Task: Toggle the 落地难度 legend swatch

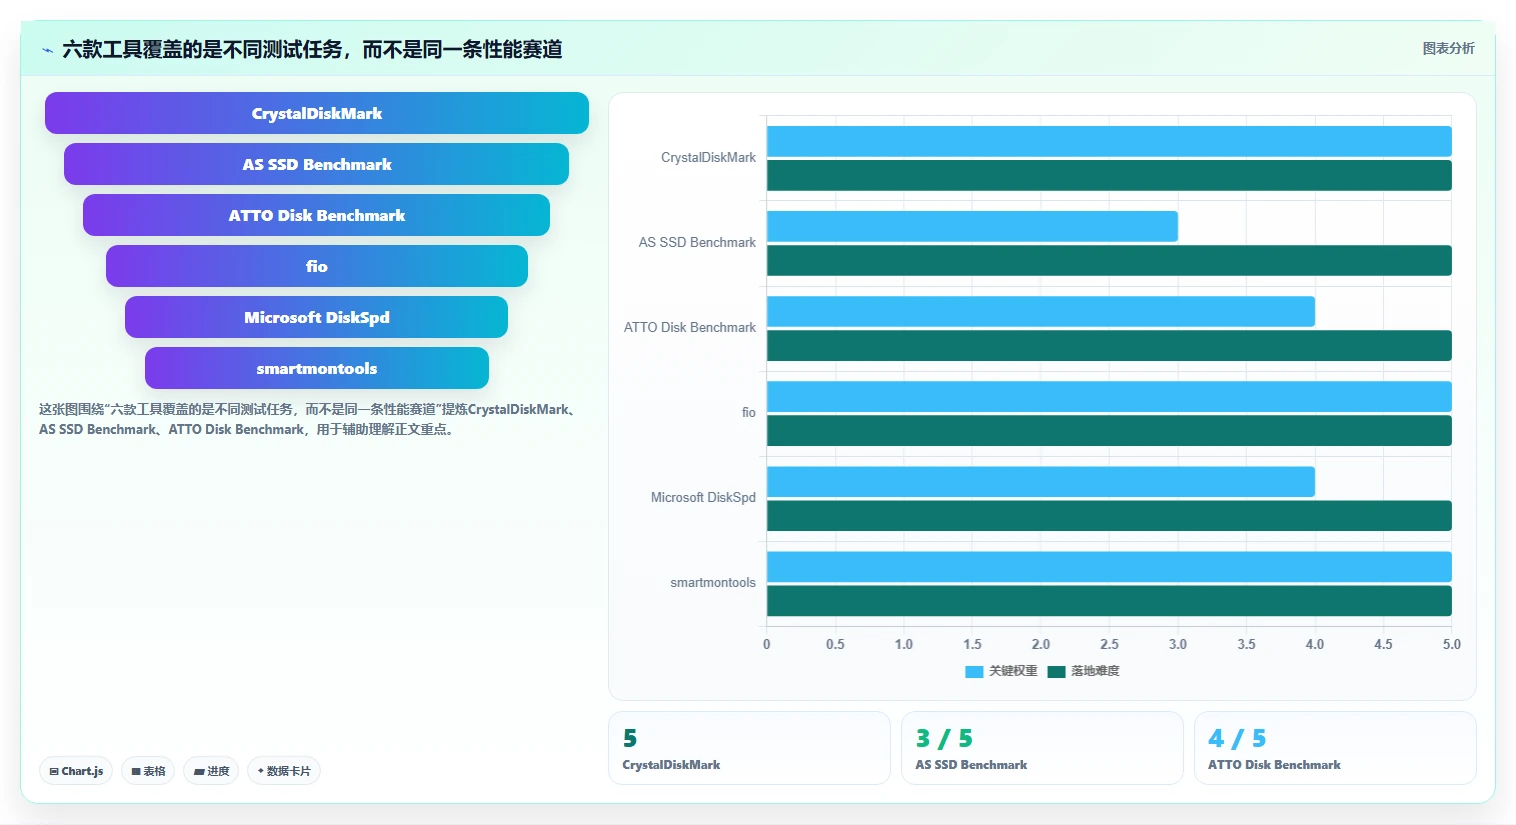Action: tap(1056, 672)
